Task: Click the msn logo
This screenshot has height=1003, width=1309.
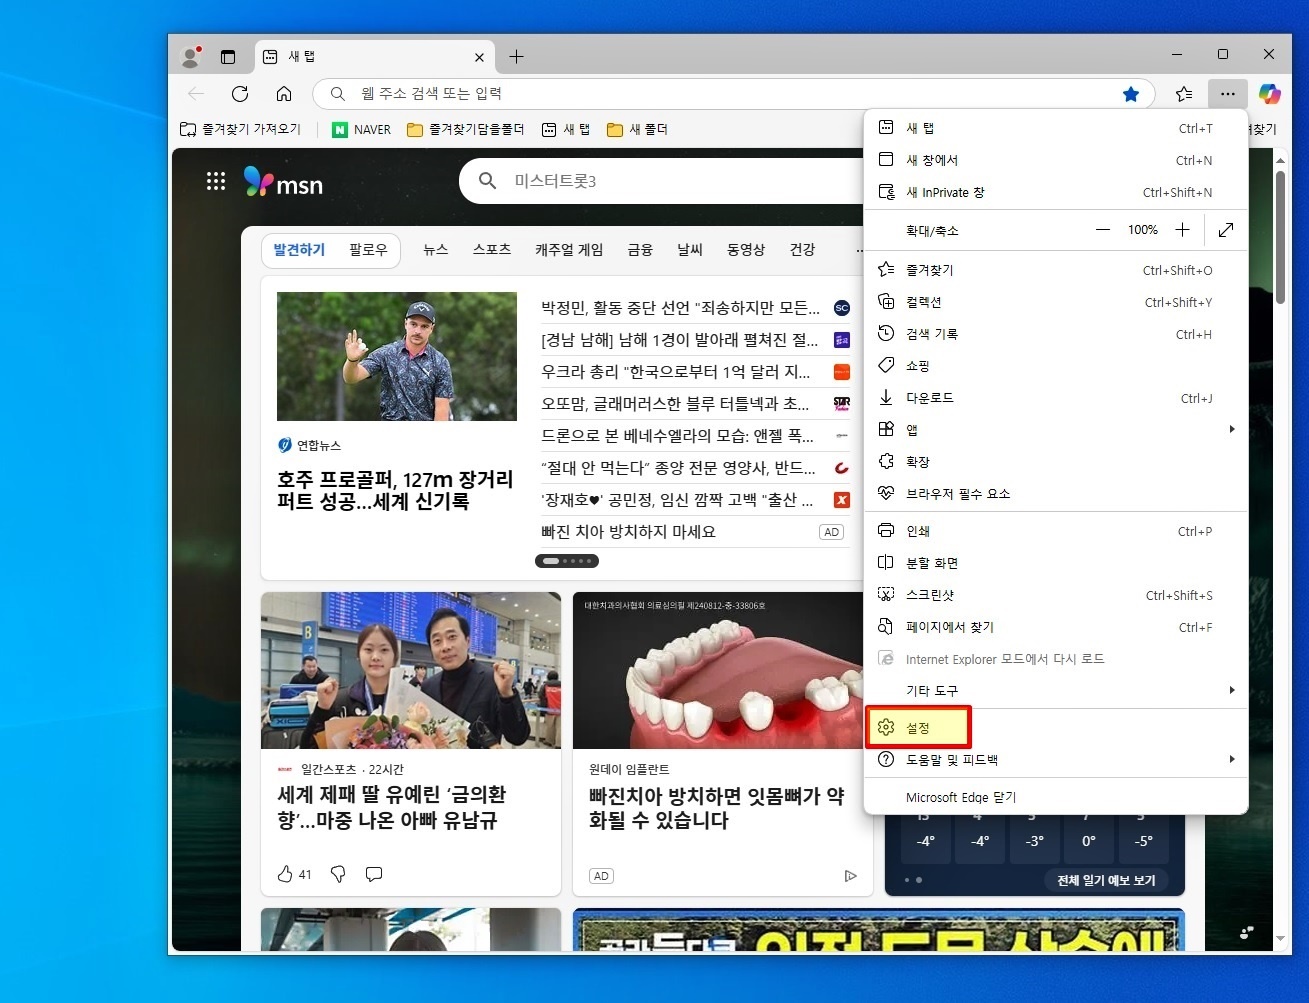Action: tap(284, 182)
